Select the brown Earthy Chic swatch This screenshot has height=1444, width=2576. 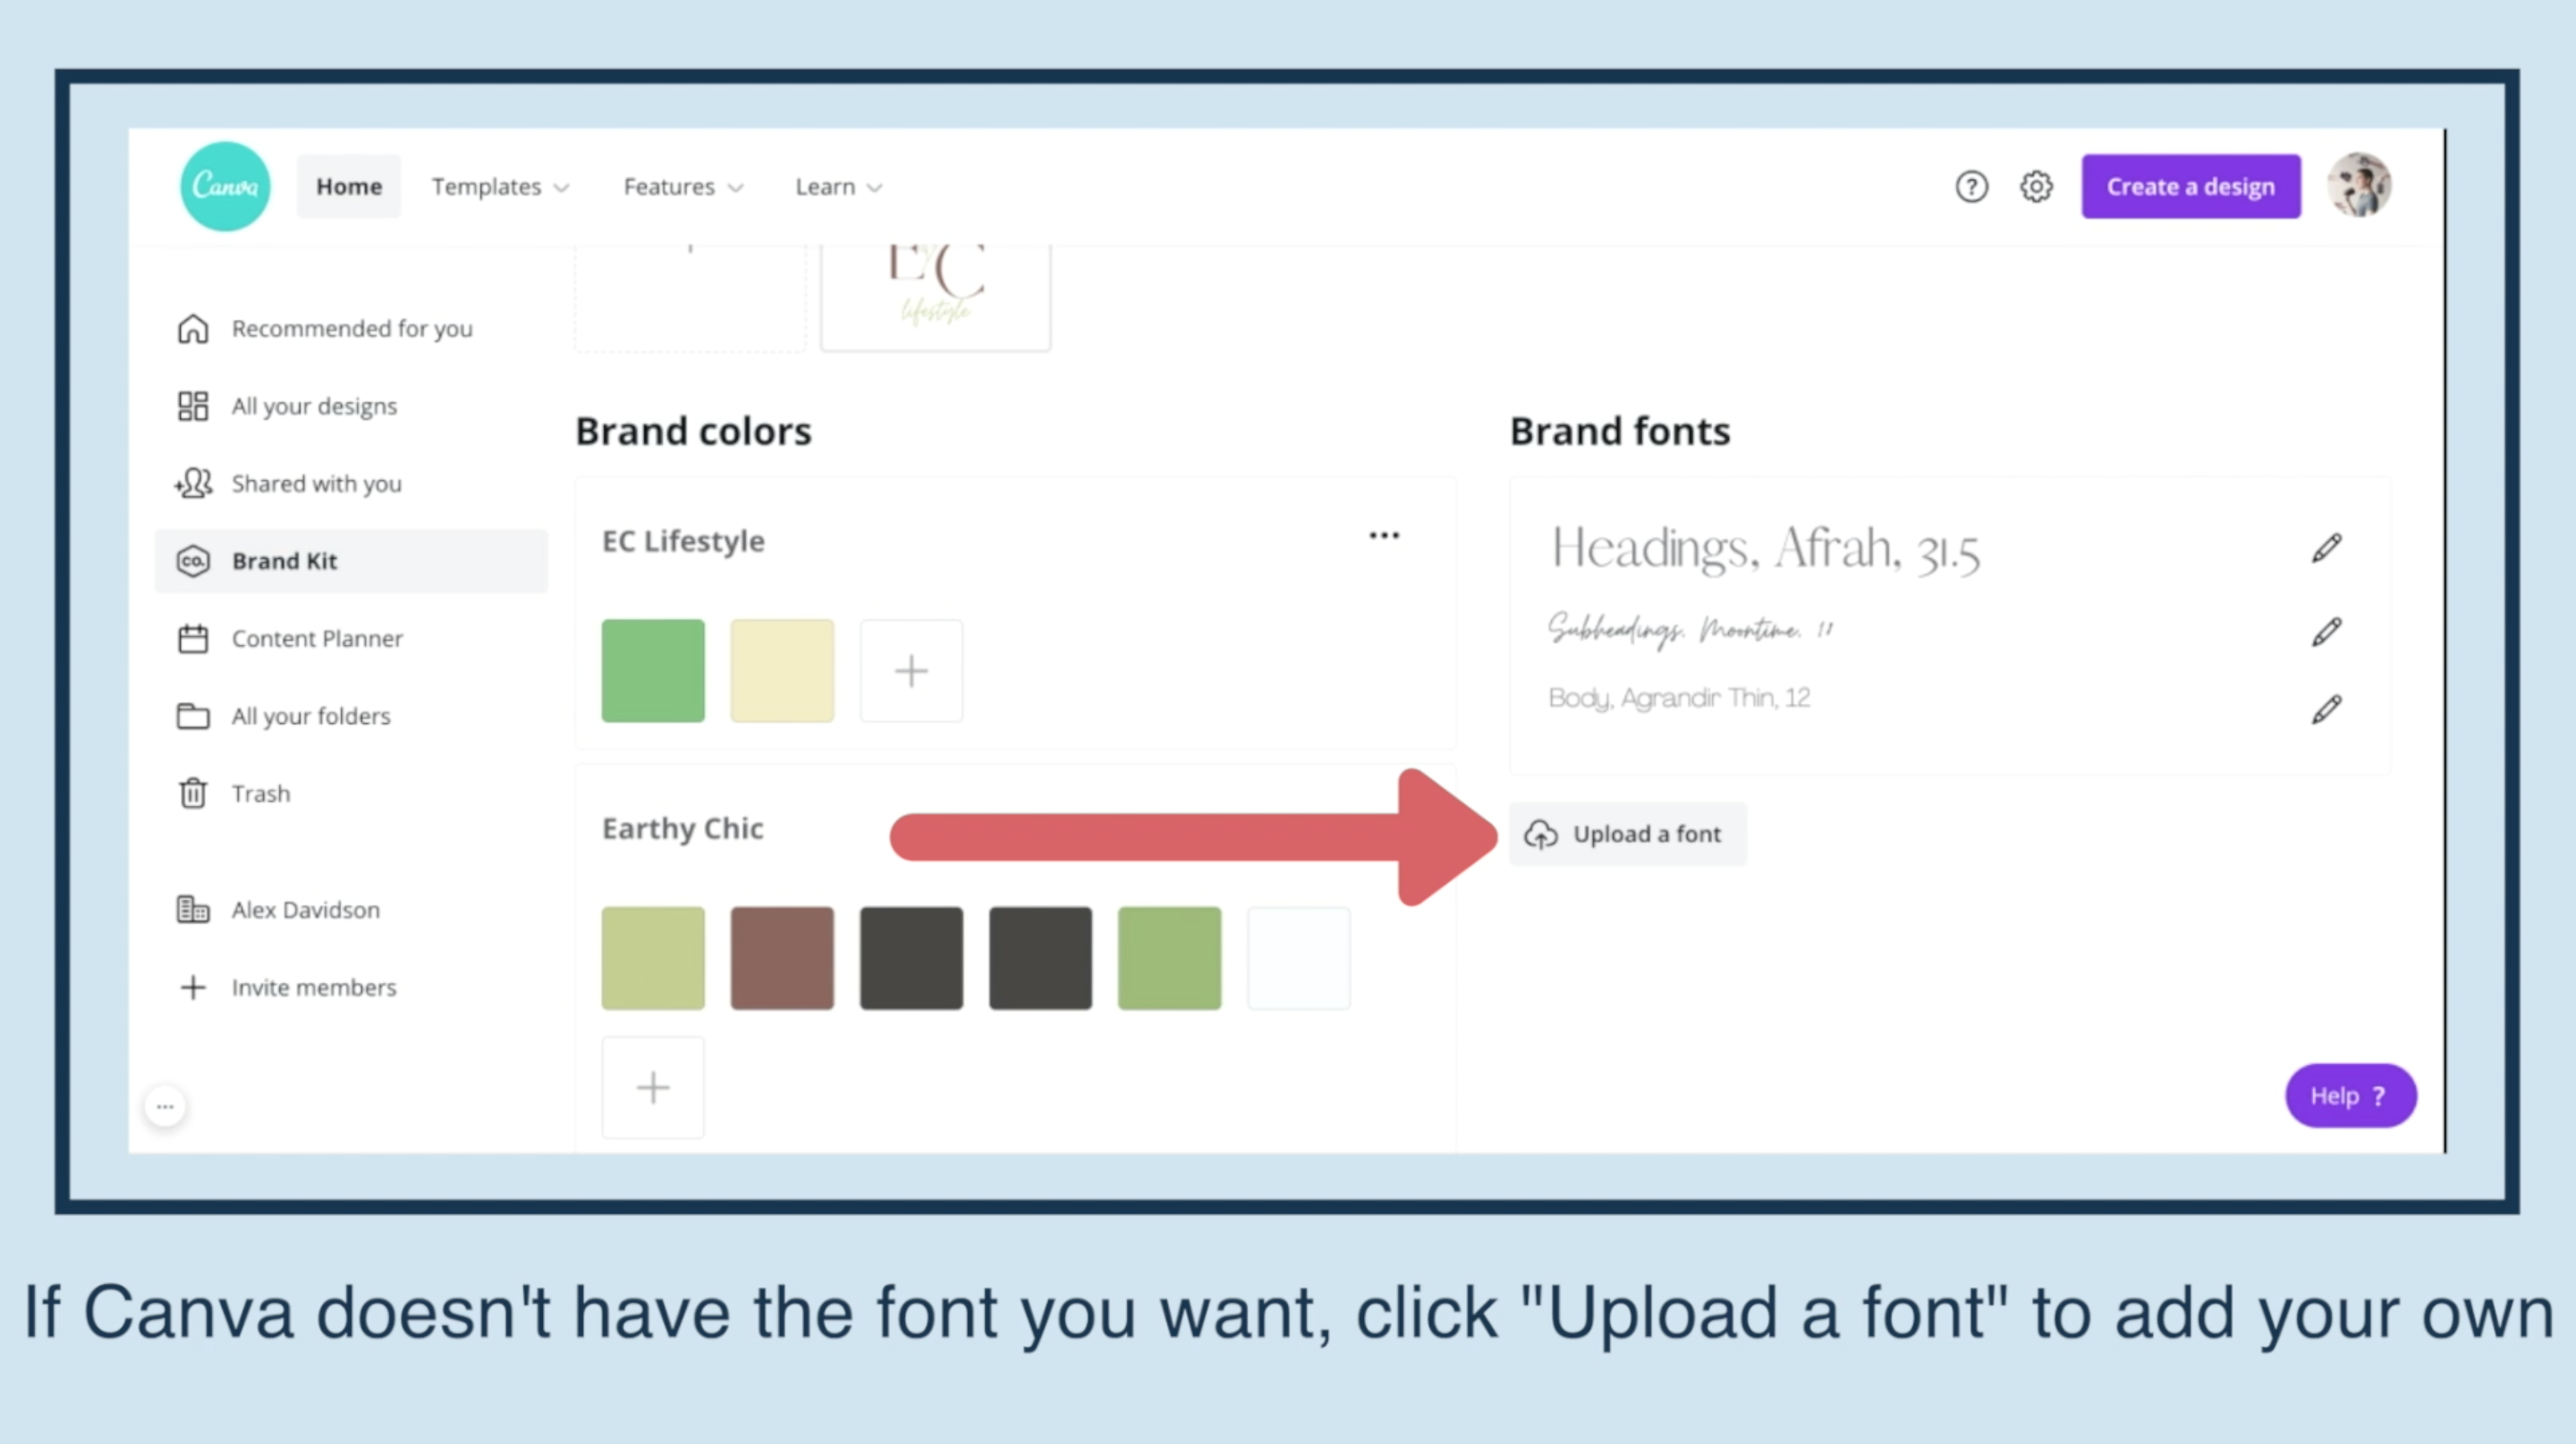782,958
